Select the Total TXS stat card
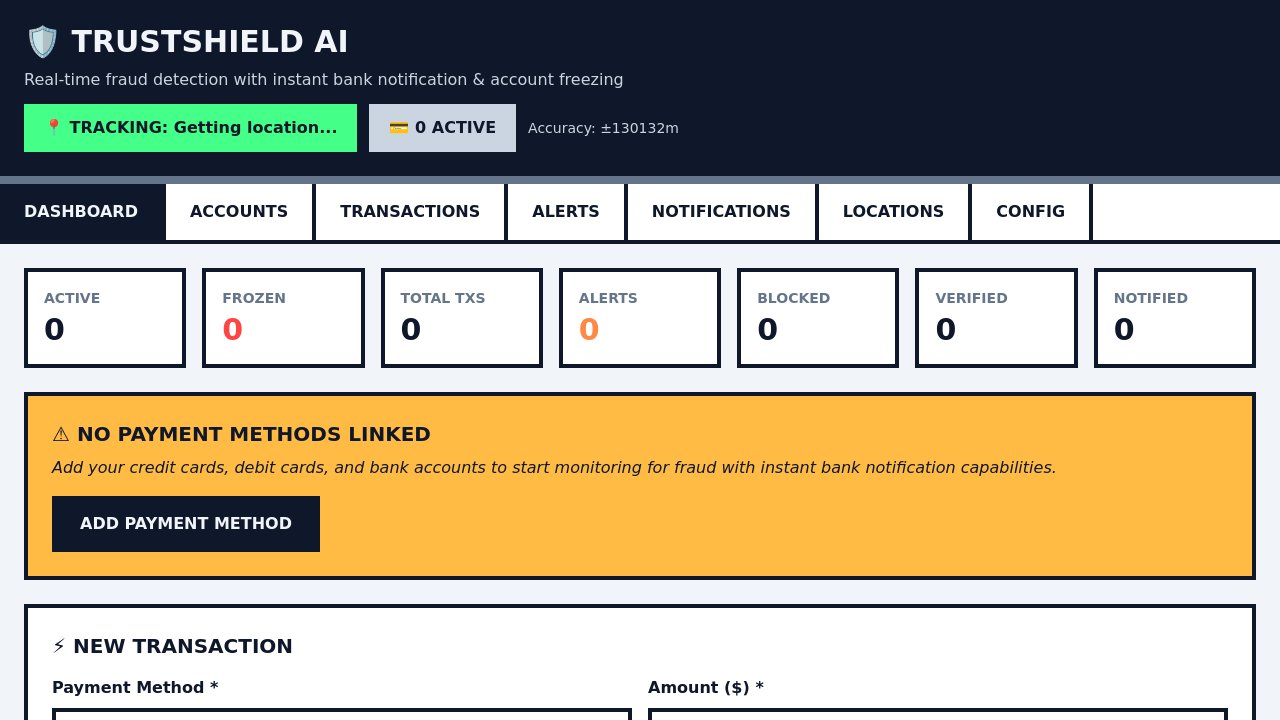 tap(462, 318)
